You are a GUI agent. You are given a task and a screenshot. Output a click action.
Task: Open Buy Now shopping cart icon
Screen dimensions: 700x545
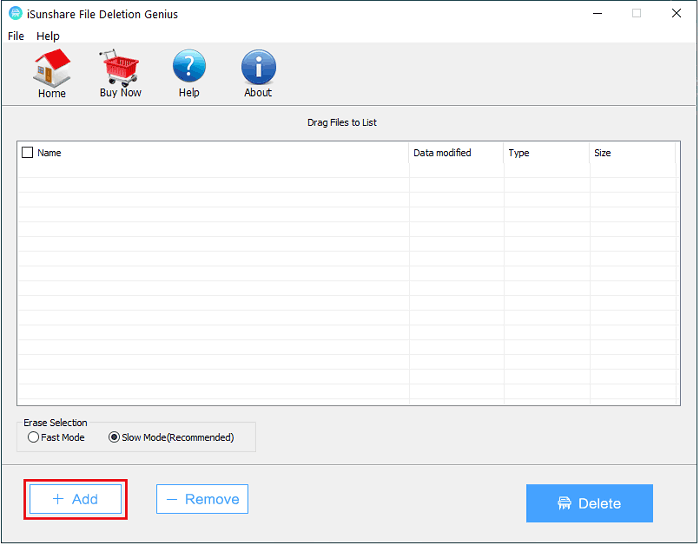120,68
